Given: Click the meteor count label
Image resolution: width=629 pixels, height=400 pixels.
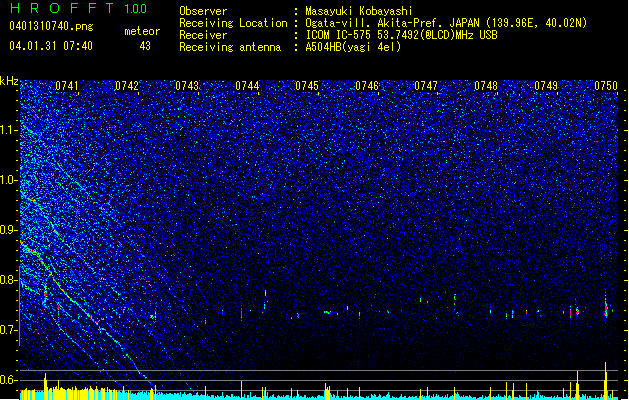Looking at the screenshot, I should click(142, 31).
